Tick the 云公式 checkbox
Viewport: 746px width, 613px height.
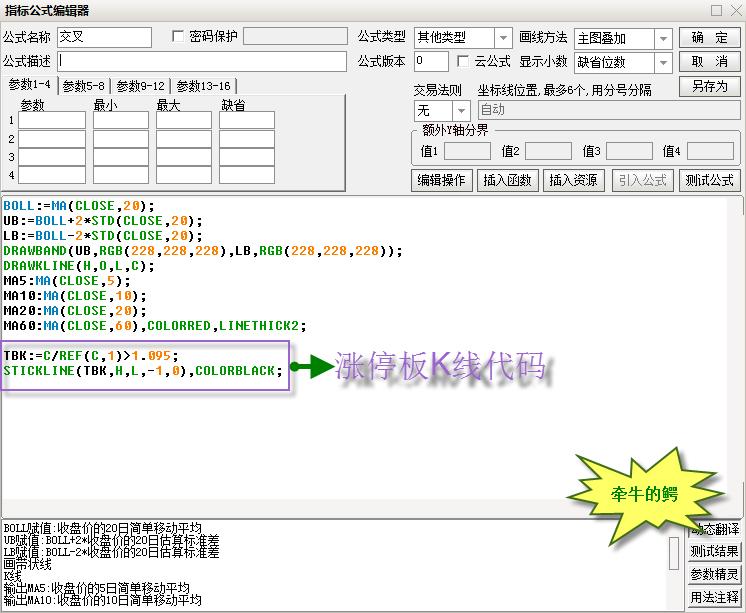point(463,62)
